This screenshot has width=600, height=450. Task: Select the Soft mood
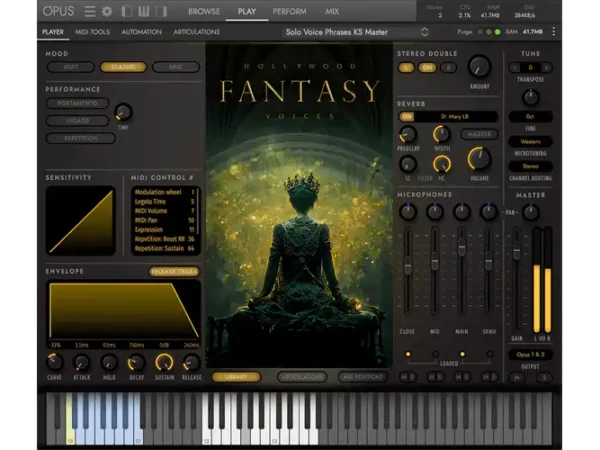(x=71, y=67)
